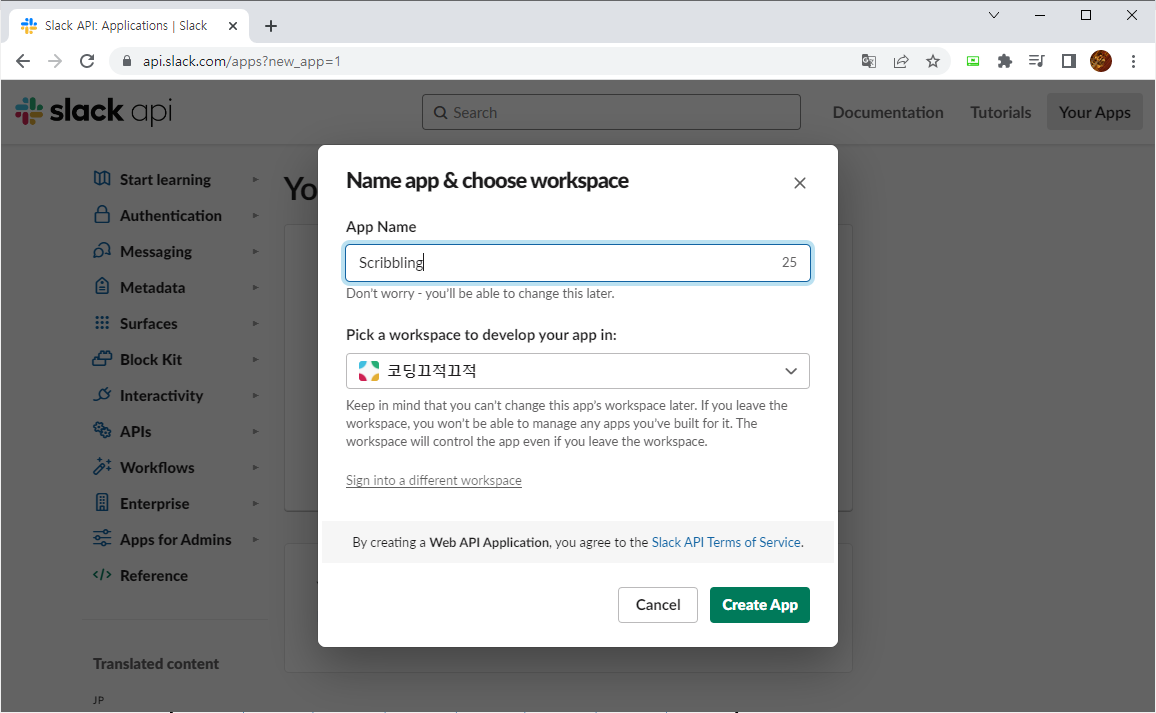Click the Block Kit icon
Image resolution: width=1156 pixels, height=713 pixels.
(102, 359)
